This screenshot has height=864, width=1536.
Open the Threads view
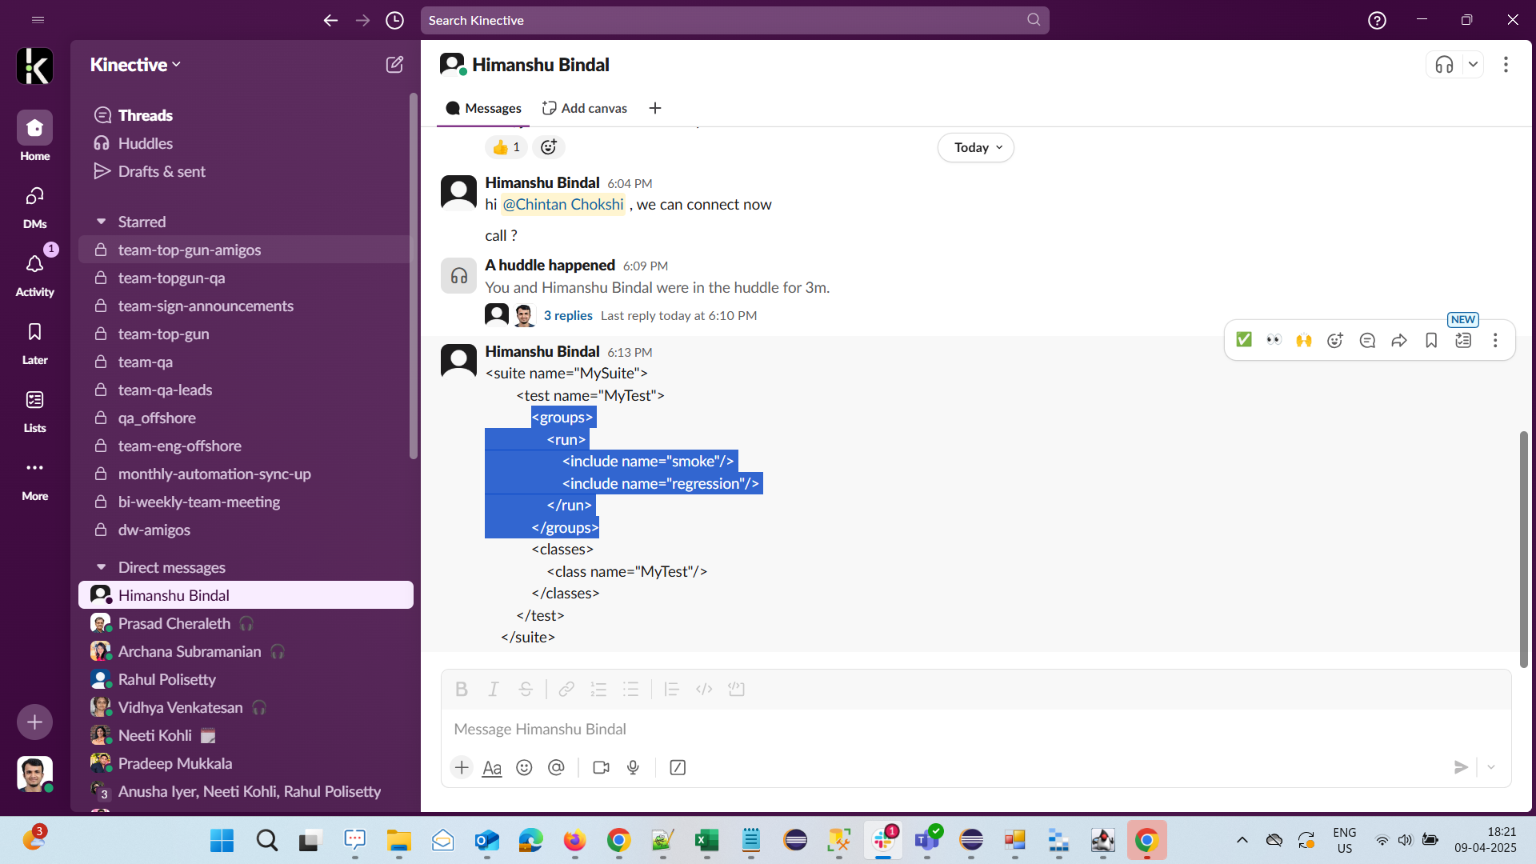(145, 115)
